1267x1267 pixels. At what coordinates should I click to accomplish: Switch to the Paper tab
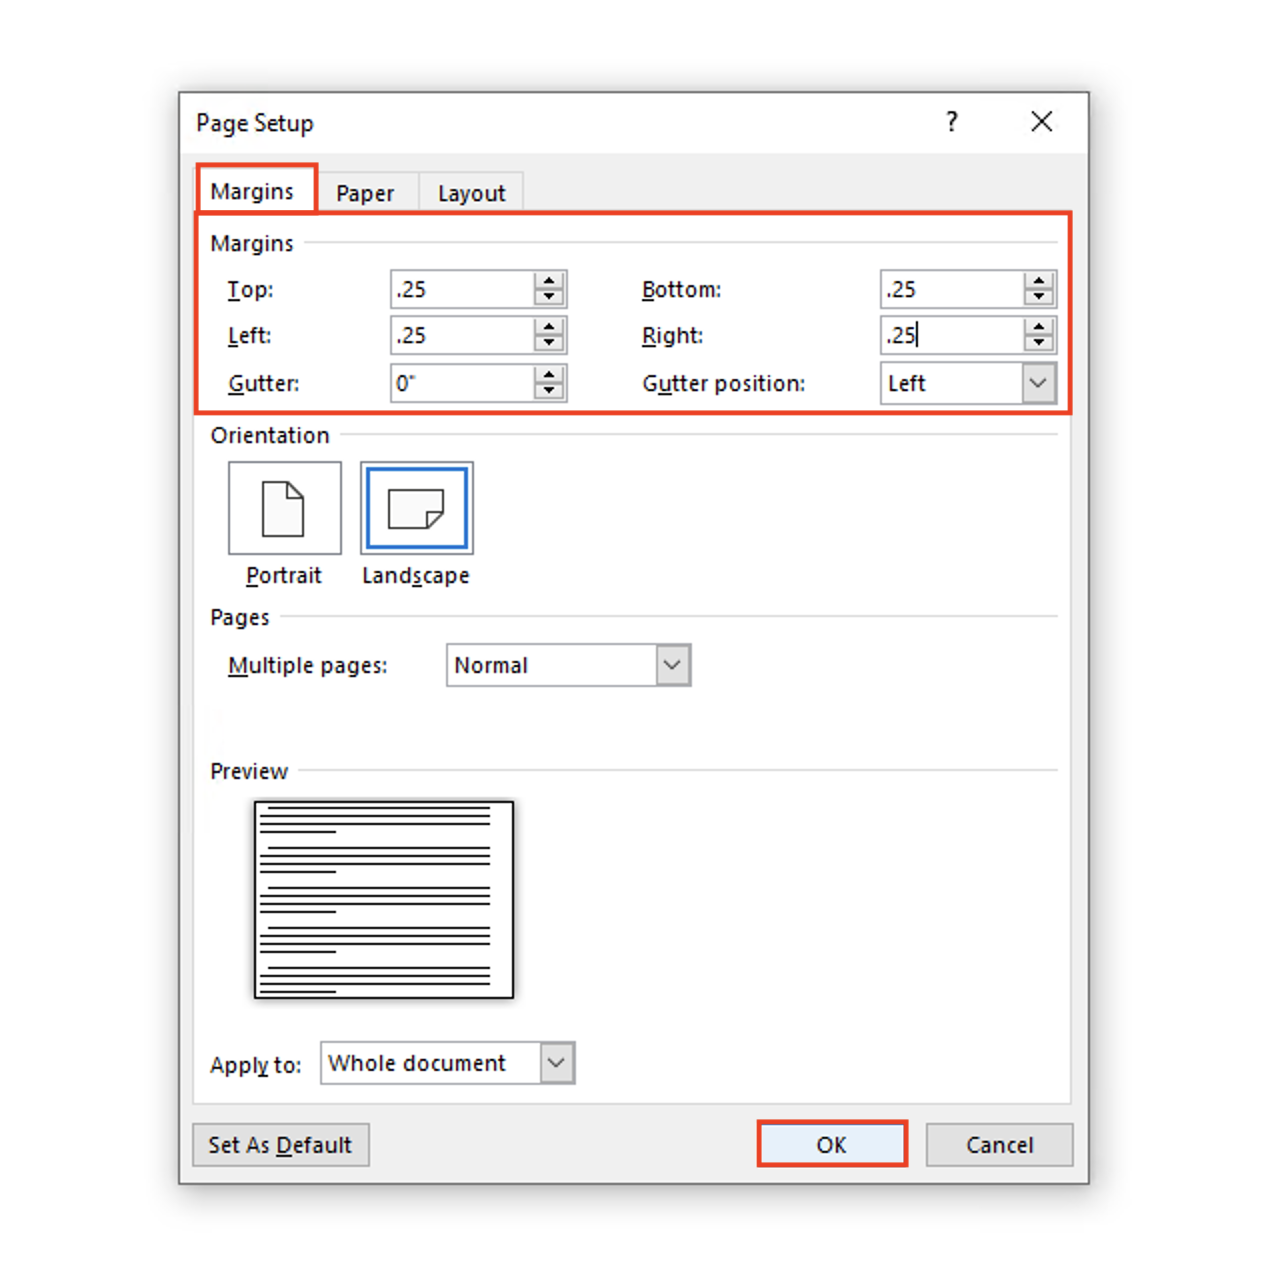pyautogui.click(x=366, y=192)
